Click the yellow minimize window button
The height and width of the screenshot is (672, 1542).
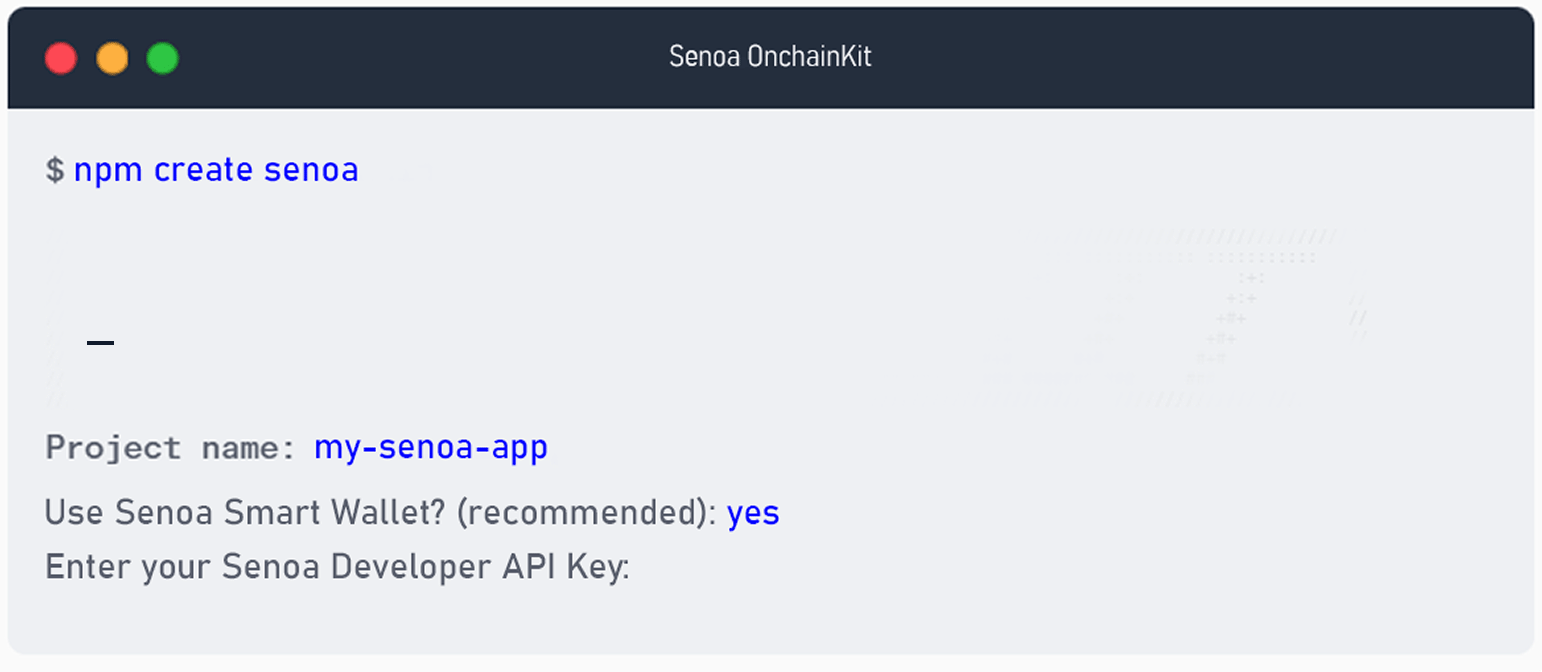click(x=112, y=58)
